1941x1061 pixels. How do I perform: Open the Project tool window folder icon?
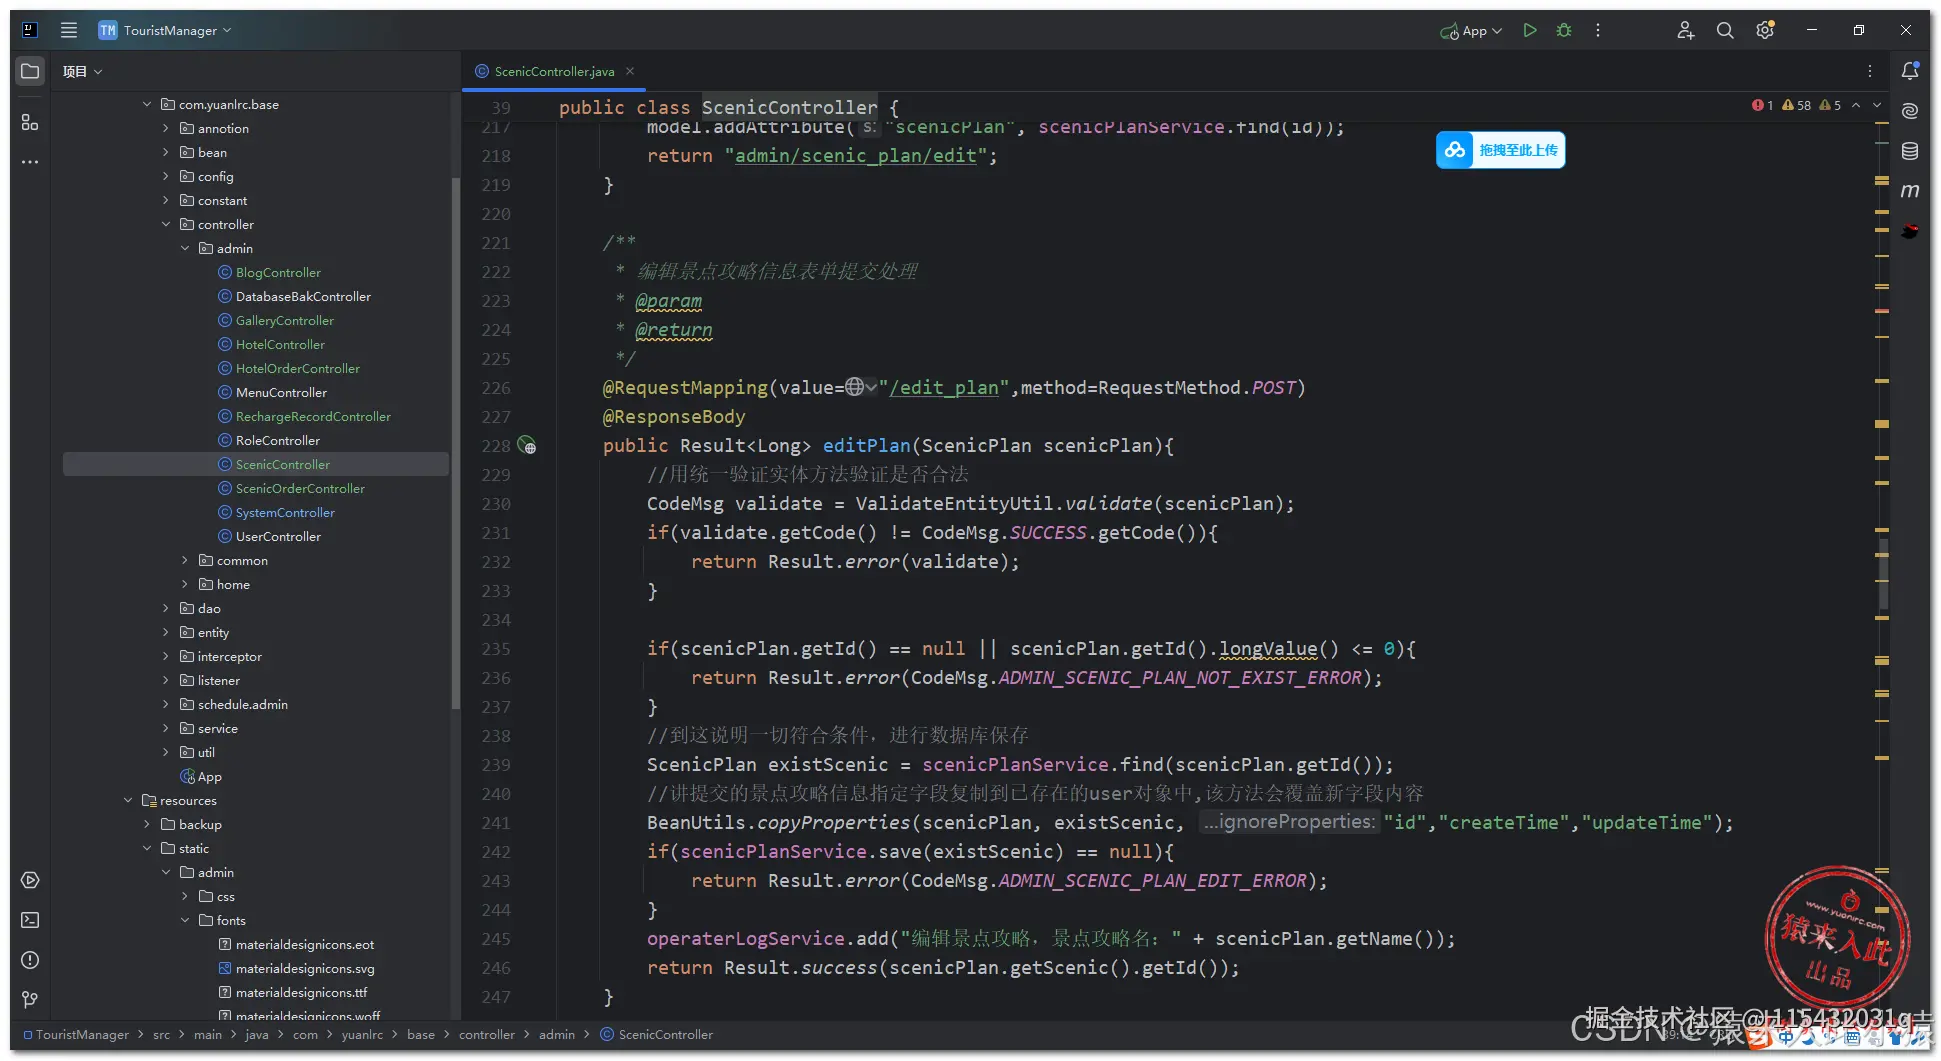[30, 71]
